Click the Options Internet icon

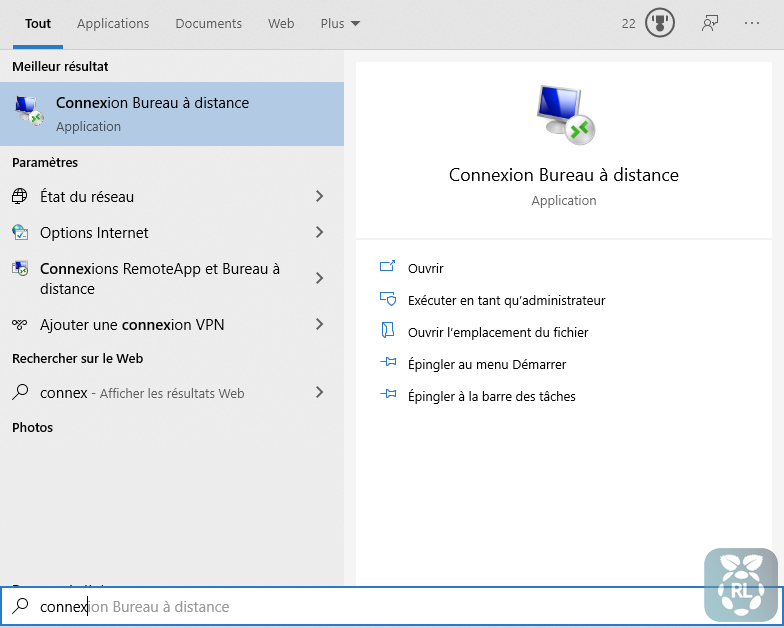click(20, 232)
